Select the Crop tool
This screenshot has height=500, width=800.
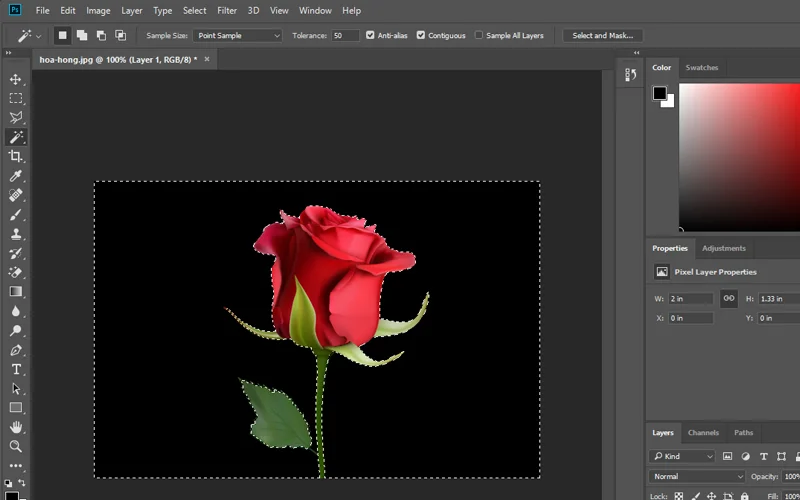tap(16, 156)
